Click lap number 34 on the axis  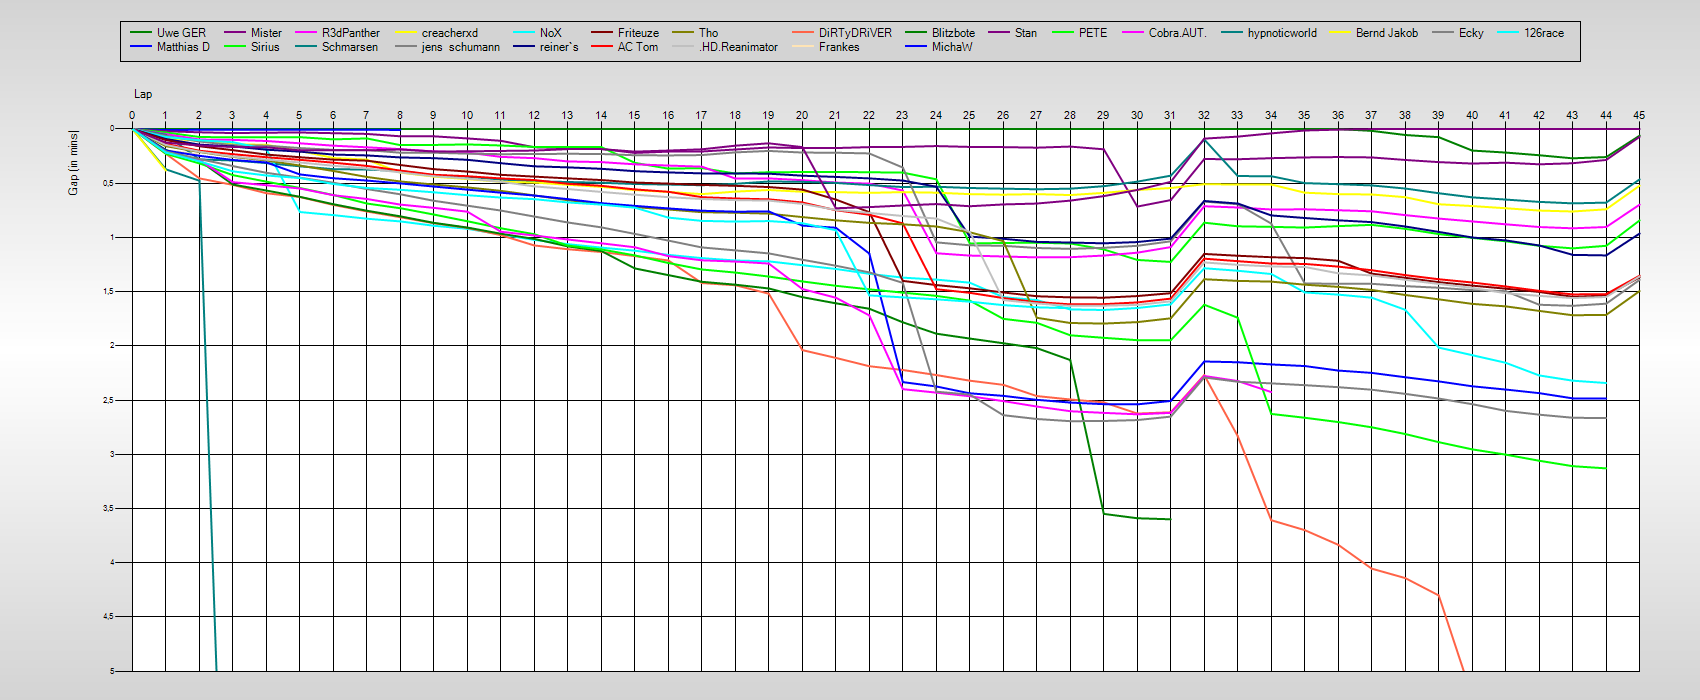pos(1271,116)
